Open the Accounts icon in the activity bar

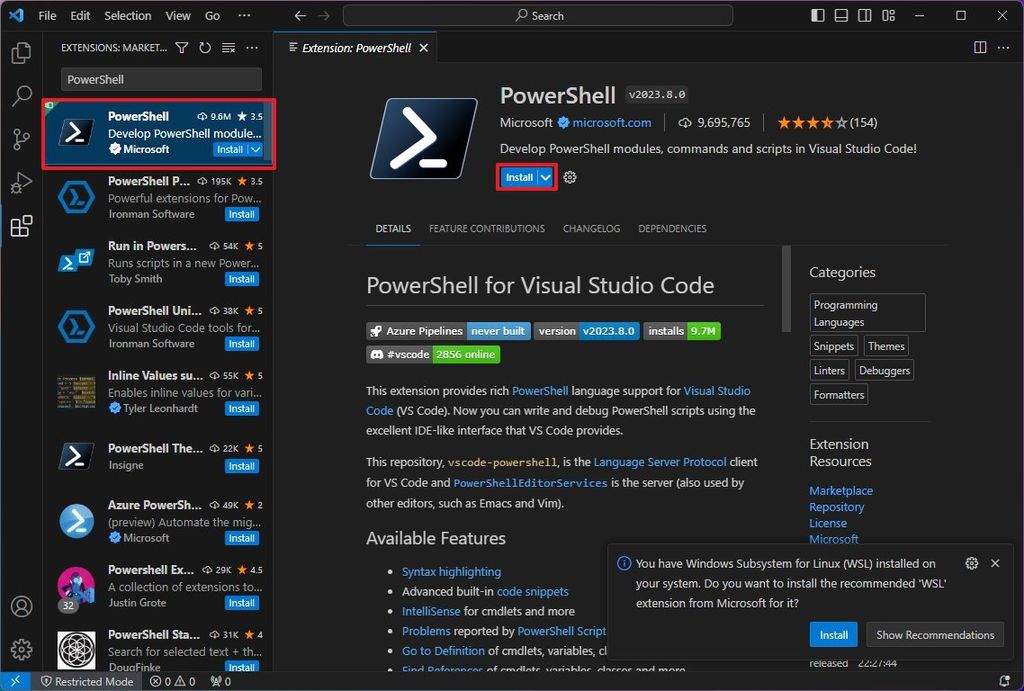click(x=22, y=606)
